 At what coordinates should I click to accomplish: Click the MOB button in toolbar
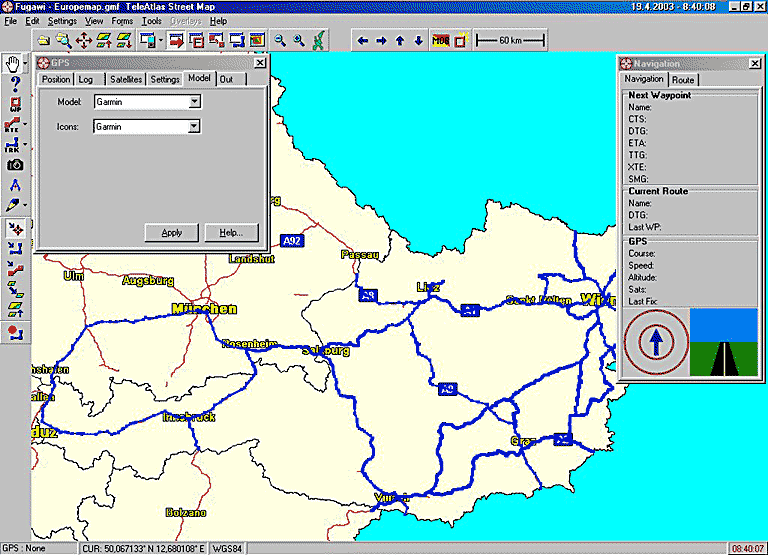(440, 41)
